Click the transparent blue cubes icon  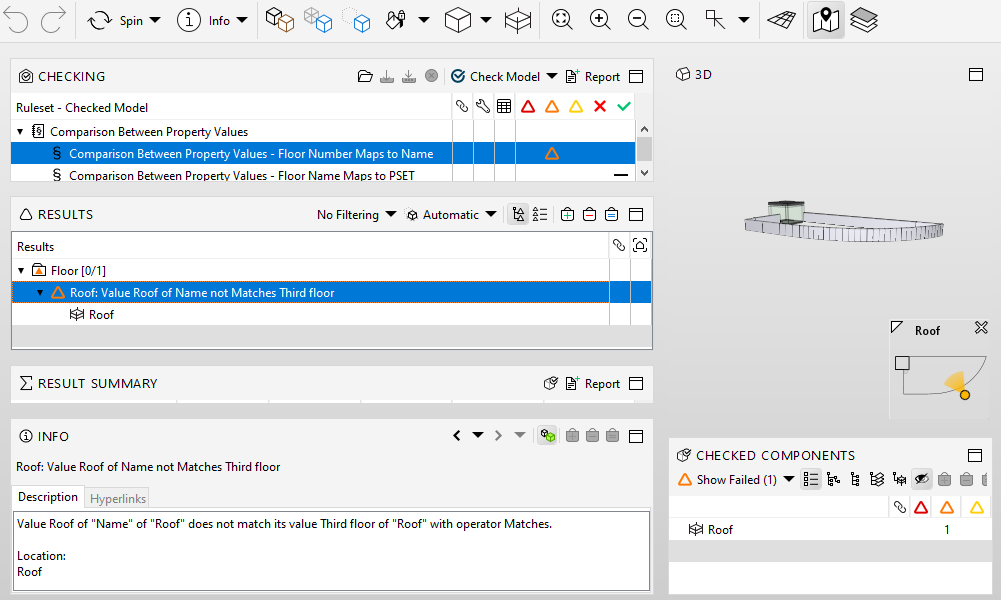(318, 20)
